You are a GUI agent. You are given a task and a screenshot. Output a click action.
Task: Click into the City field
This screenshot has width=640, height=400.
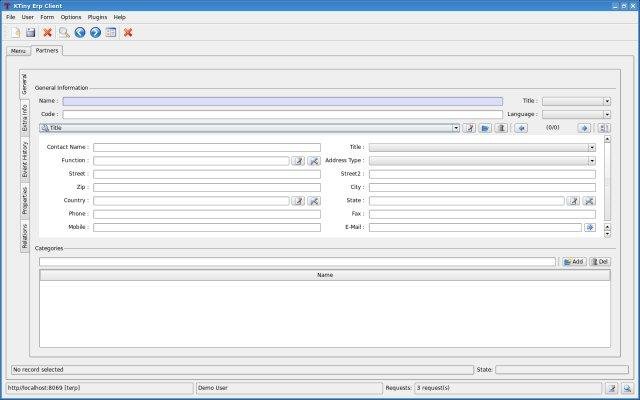point(482,187)
